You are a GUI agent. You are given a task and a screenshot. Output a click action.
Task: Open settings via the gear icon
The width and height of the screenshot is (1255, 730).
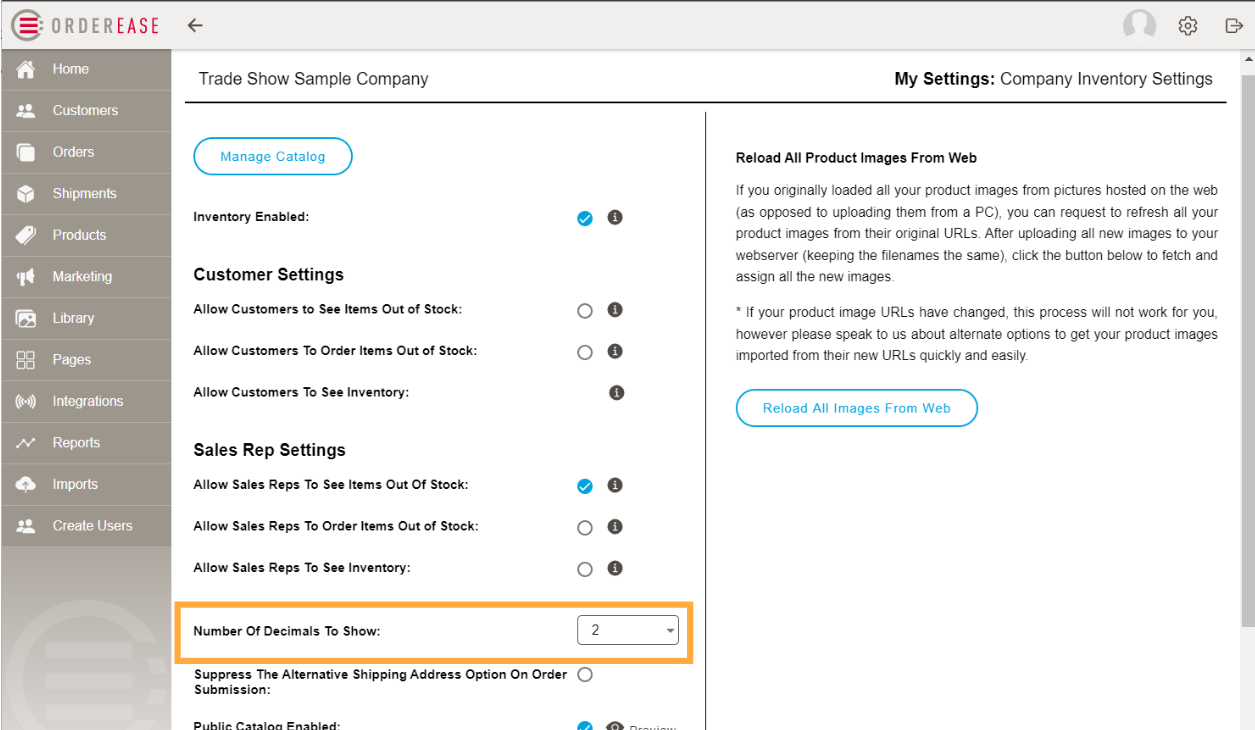click(x=1187, y=25)
